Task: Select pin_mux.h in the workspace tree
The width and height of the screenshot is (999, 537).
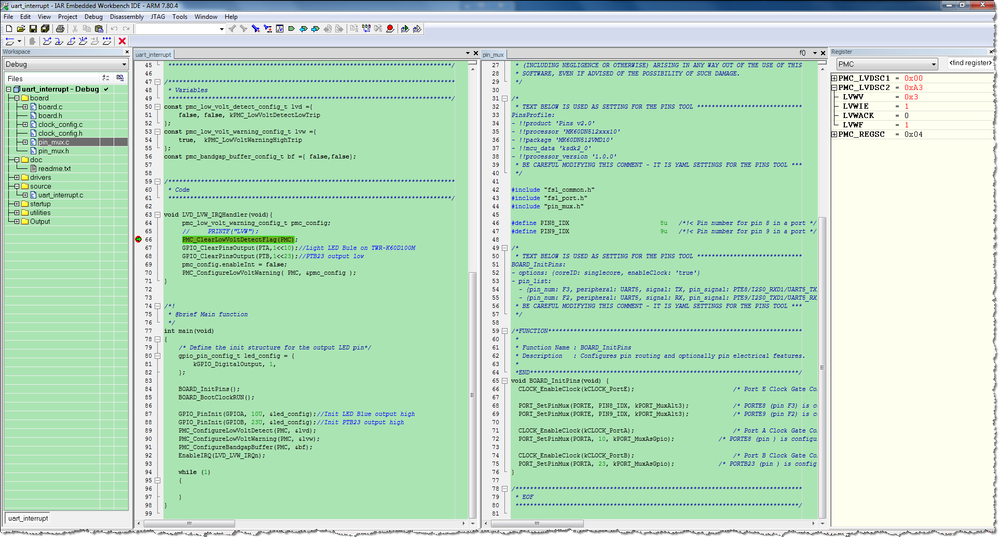Action: pos(54,151)
